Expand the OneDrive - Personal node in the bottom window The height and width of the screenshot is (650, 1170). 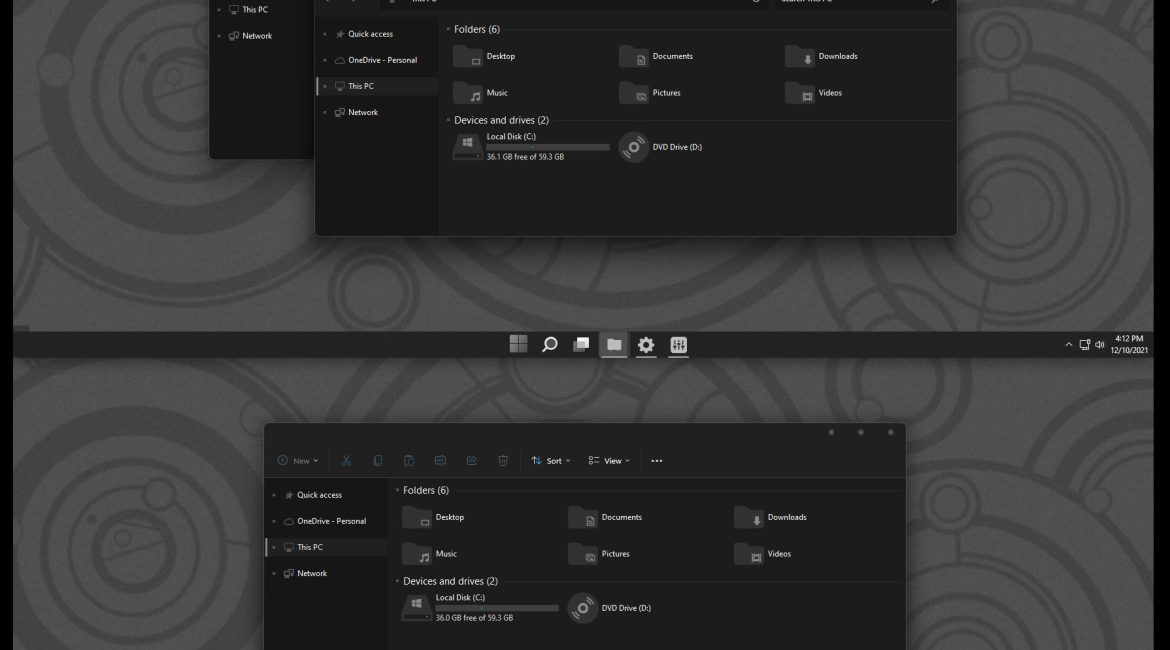274,521
